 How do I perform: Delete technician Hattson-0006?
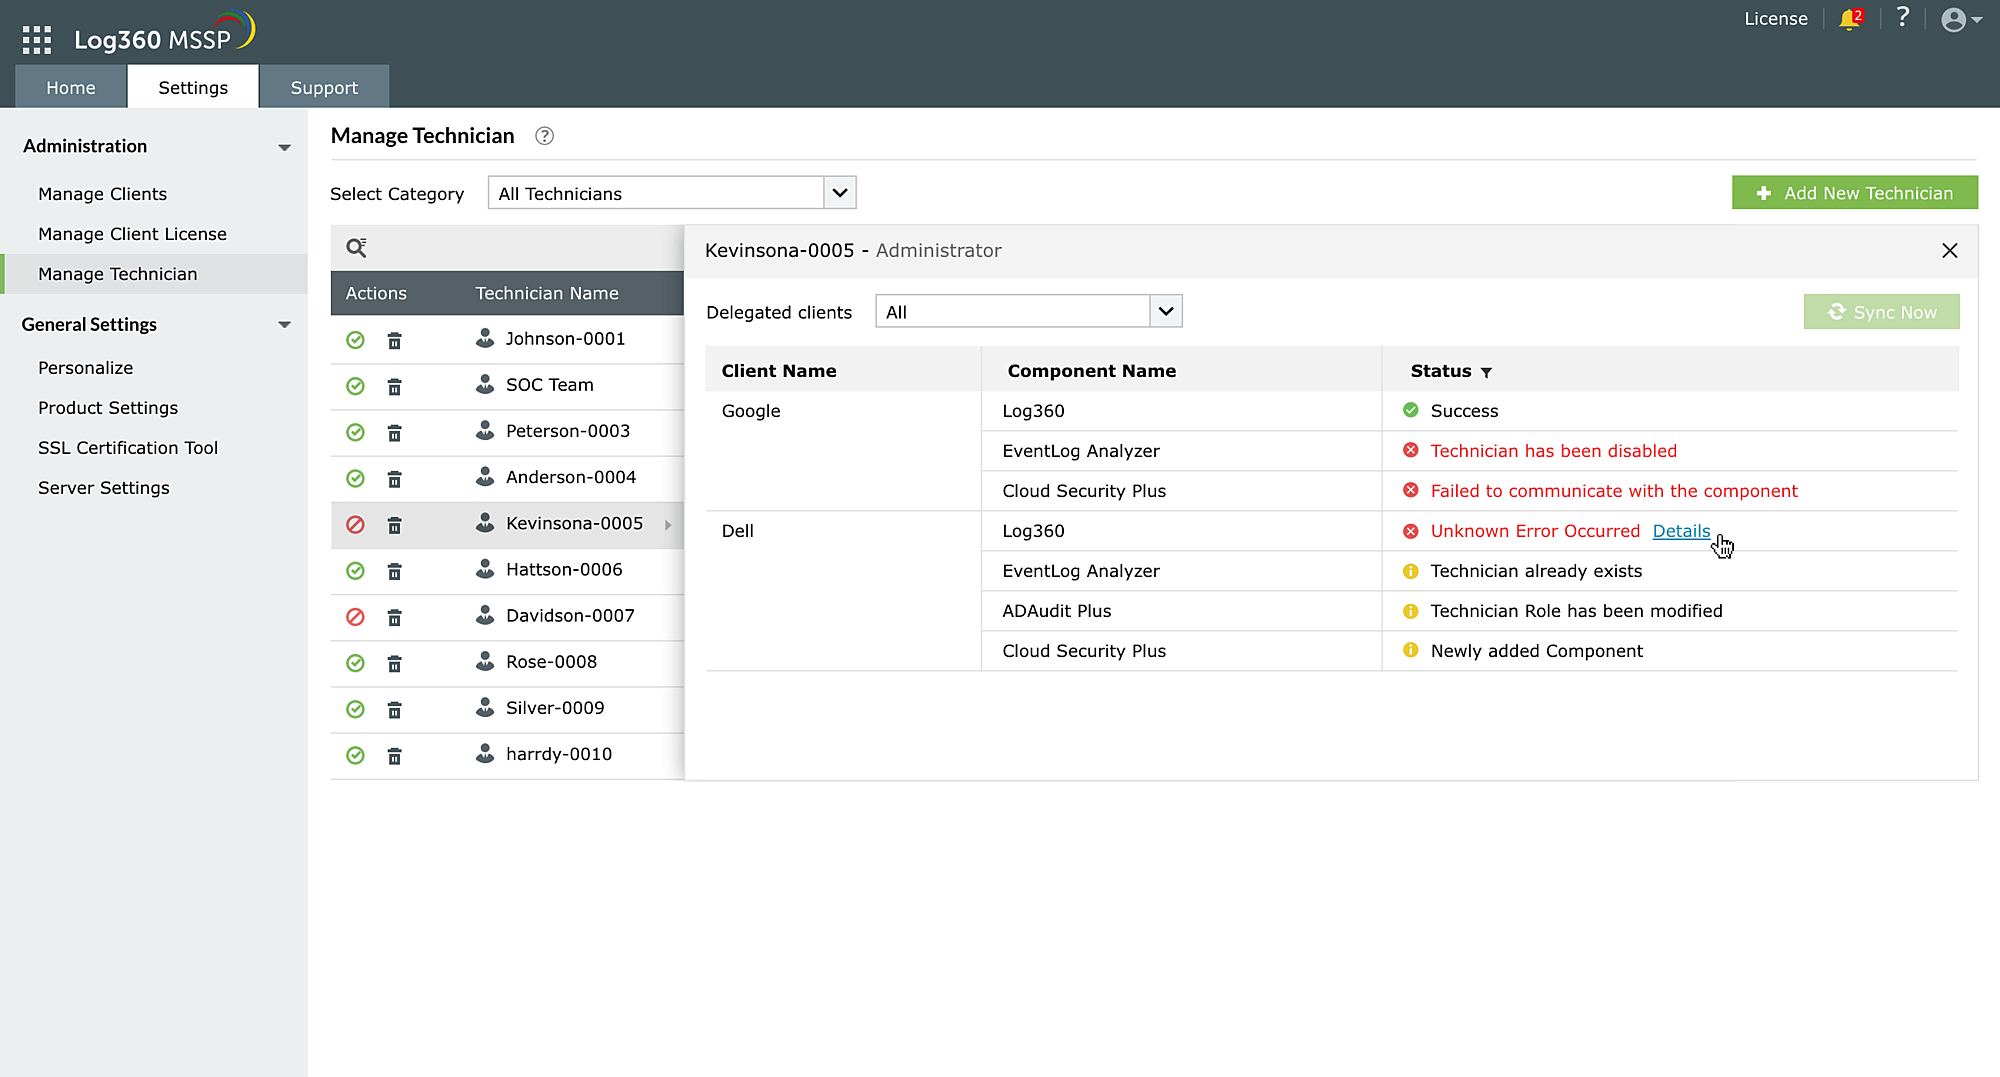click(x=395, y=571)
